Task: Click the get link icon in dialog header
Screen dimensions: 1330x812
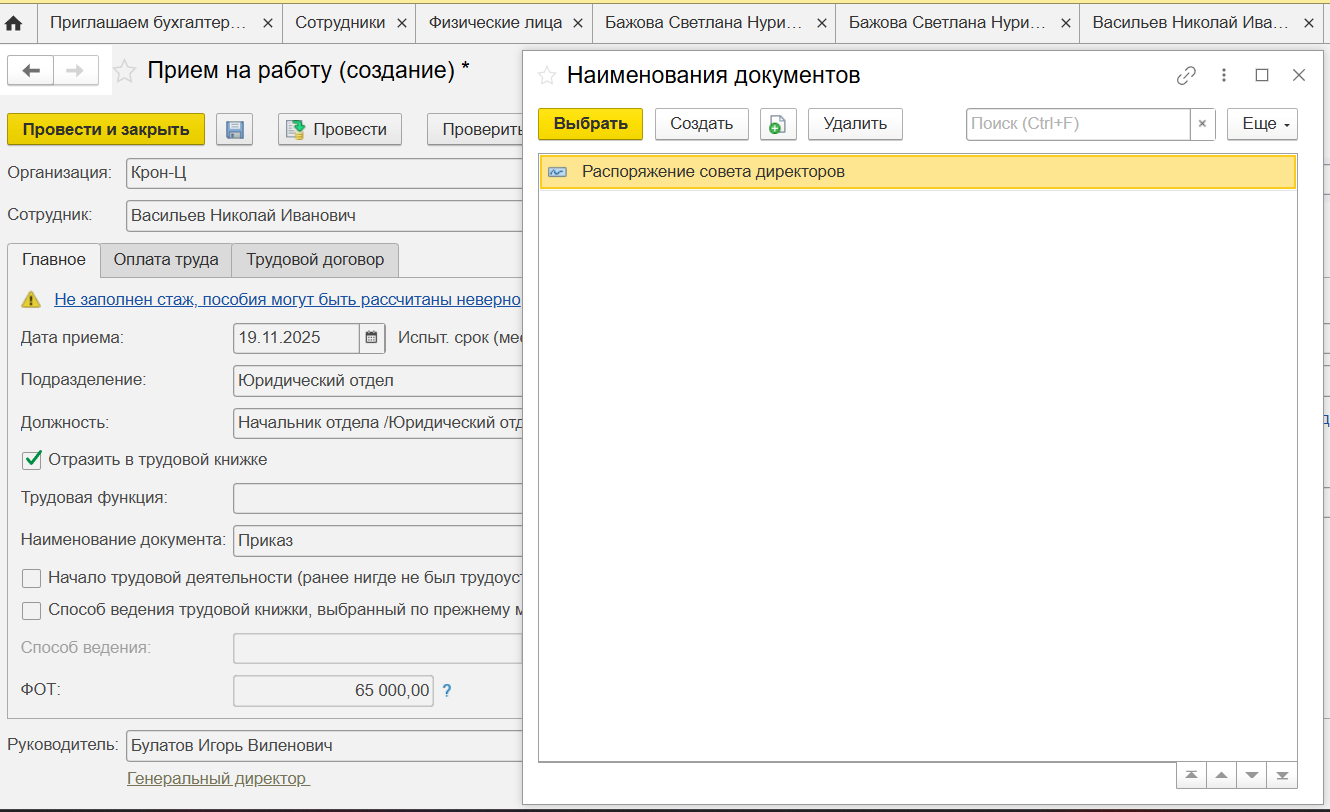Action: point(1188,74)
